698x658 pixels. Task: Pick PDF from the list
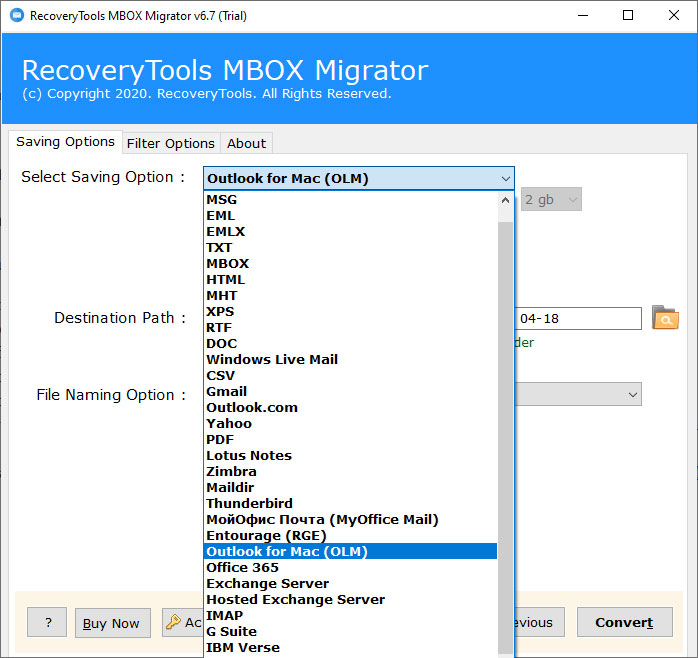[350, 440]
